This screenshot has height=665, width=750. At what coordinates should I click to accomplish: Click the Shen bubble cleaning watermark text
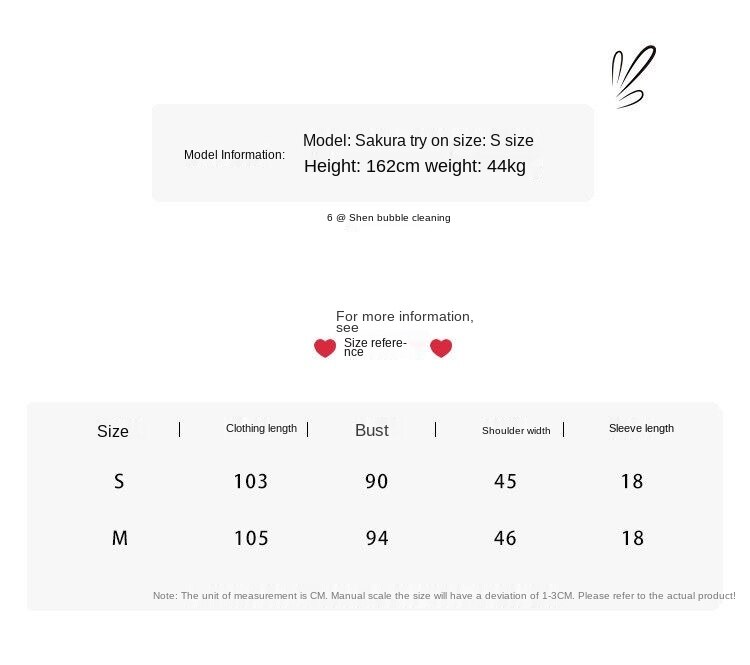point(389,218)
